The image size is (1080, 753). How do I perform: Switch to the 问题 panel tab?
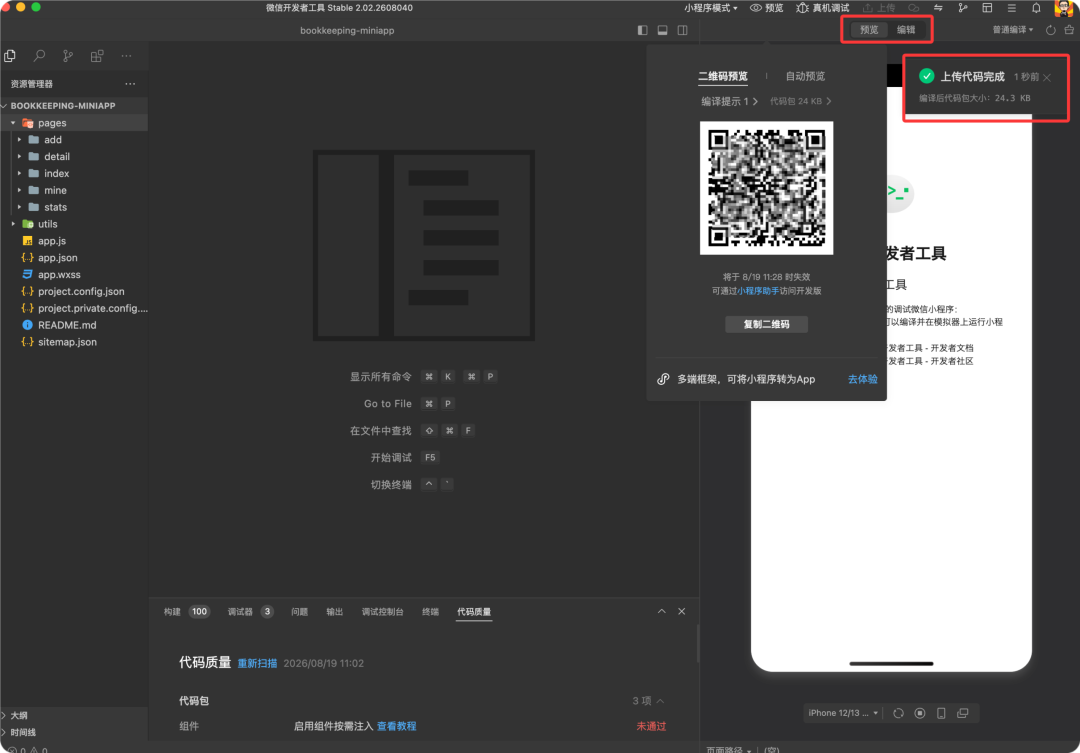(x=299, y=612)
